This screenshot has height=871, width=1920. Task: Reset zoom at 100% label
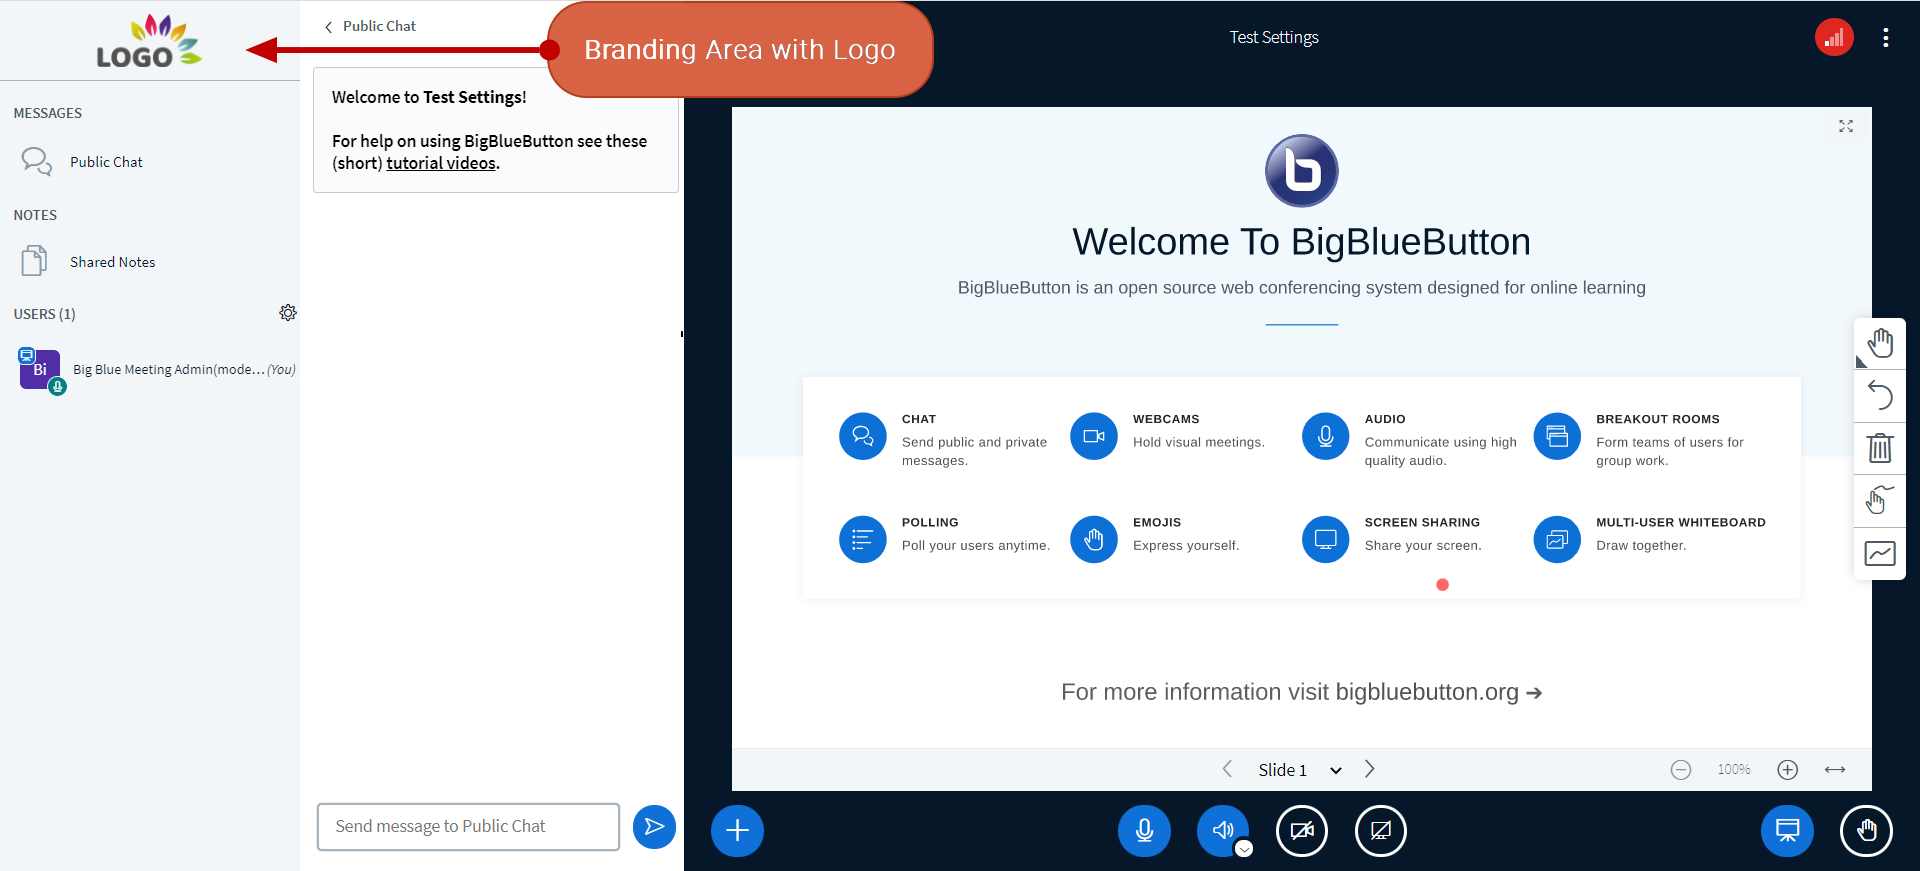click(x=1734, y=770)
